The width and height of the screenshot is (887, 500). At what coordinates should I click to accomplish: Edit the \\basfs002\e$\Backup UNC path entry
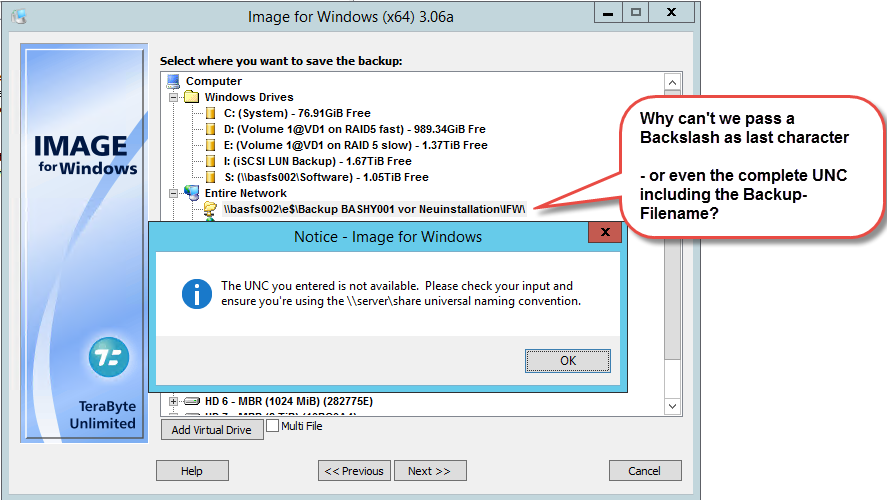click(374, 209)
